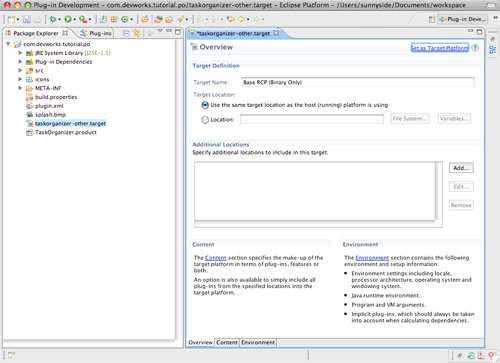Click the Set as Target Platform link

coord(440,48)
